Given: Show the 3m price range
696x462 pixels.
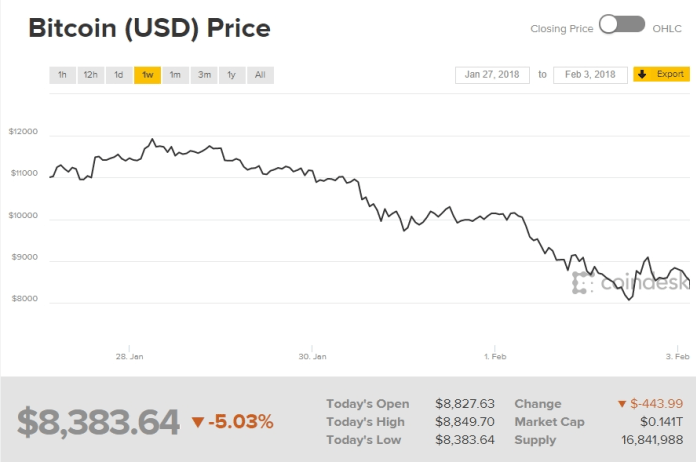Looking at the screenshot, I should coord(204,75).
